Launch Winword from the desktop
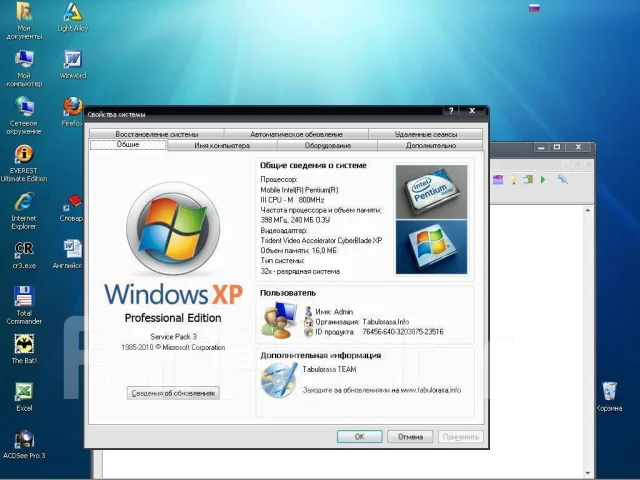Image resolution: width=640 pixels, height=480 pixels. tap(73, 64)
